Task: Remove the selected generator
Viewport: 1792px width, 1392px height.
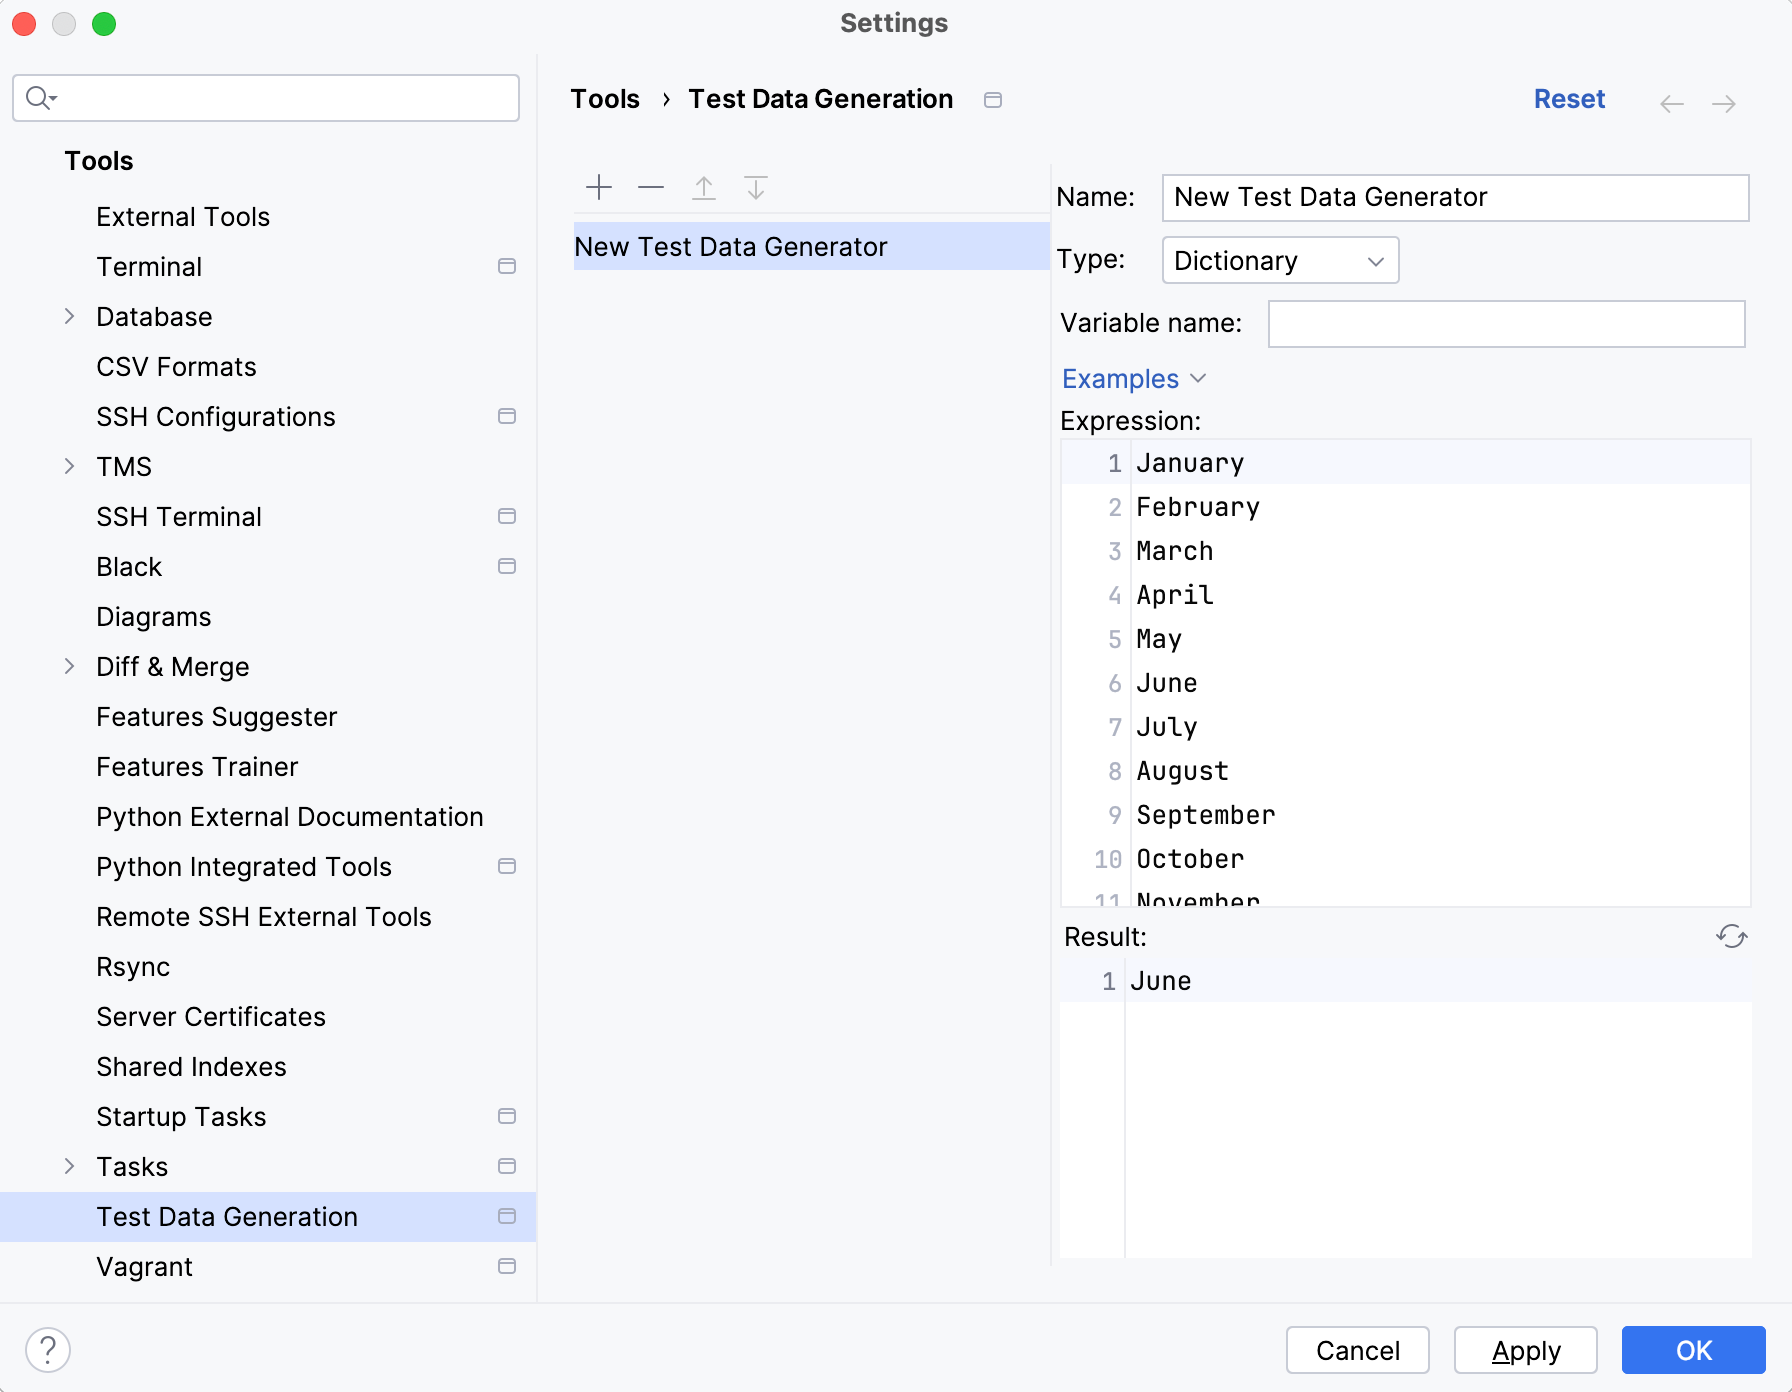Action: [650, 187]
